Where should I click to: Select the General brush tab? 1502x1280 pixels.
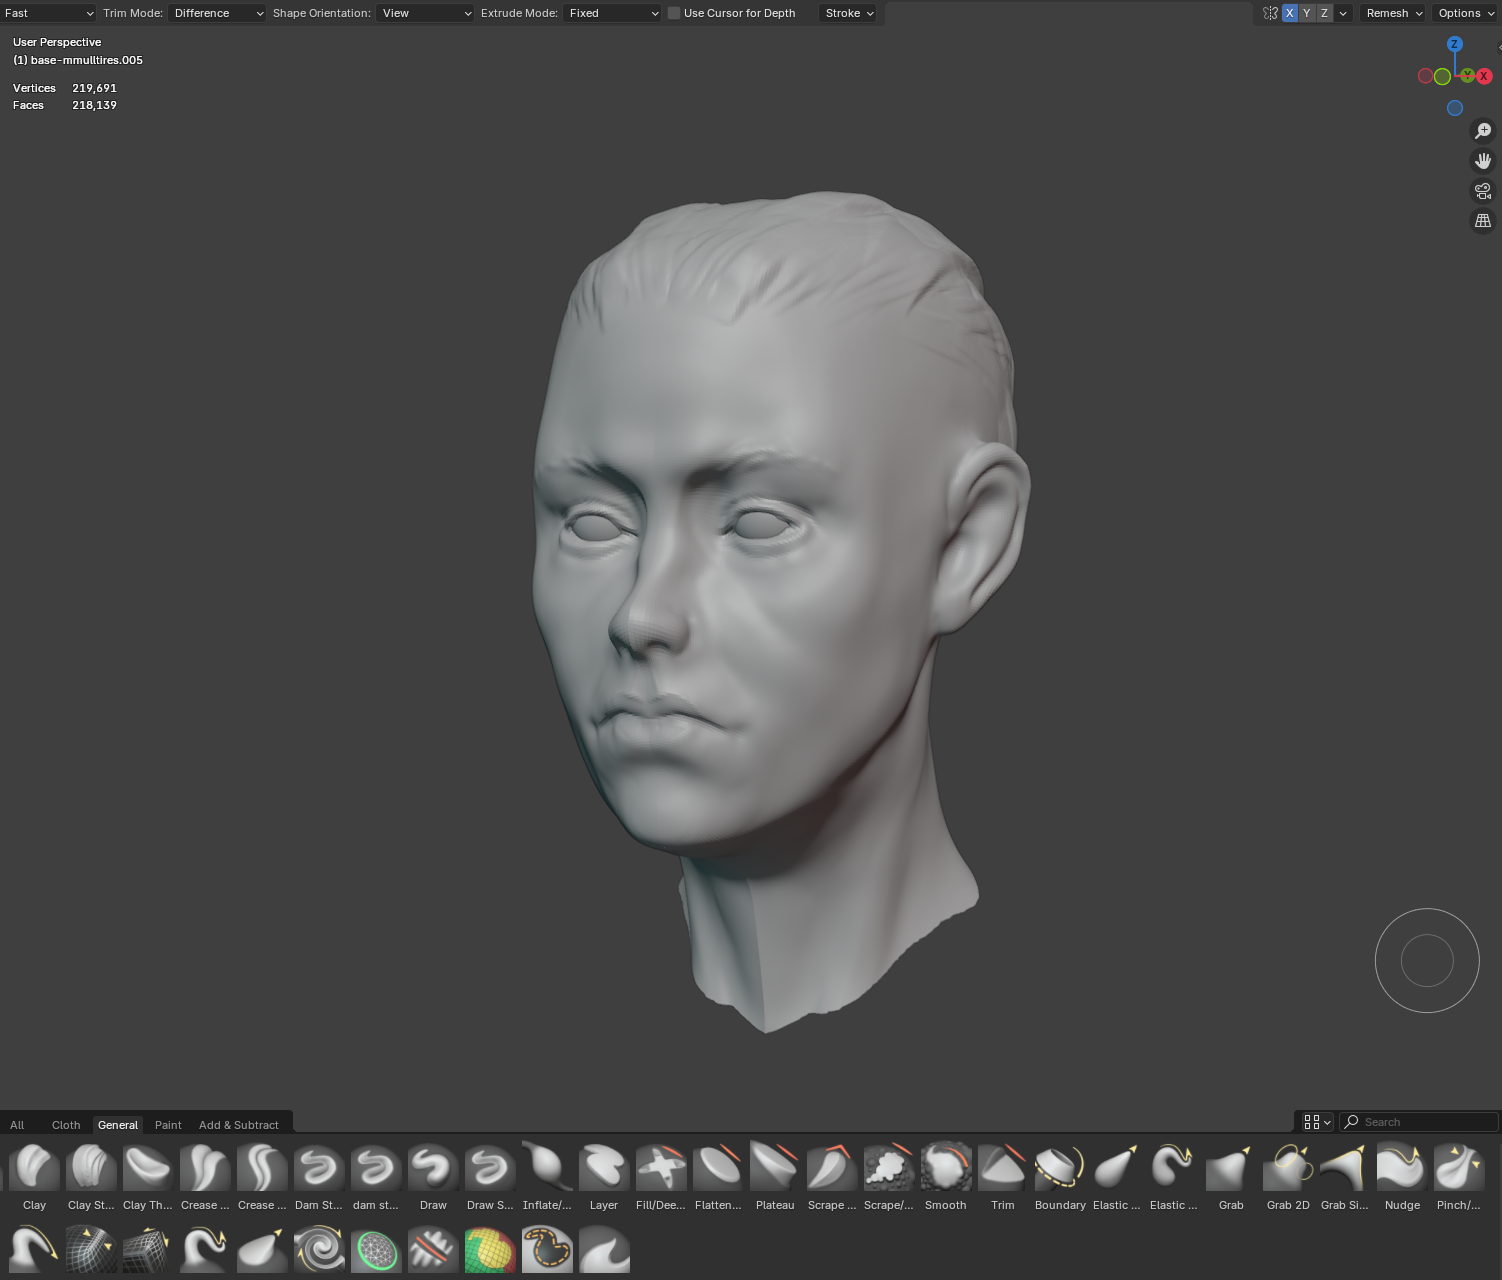(x=118, y=1125)
